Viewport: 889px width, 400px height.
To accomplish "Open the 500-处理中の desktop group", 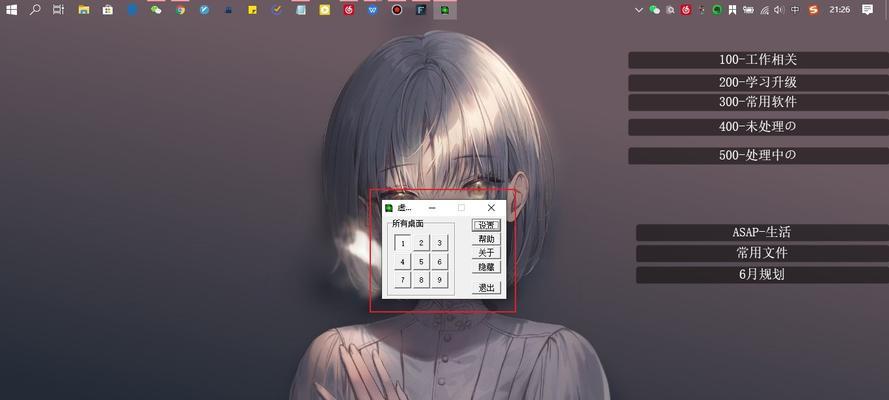I will 758,156.
